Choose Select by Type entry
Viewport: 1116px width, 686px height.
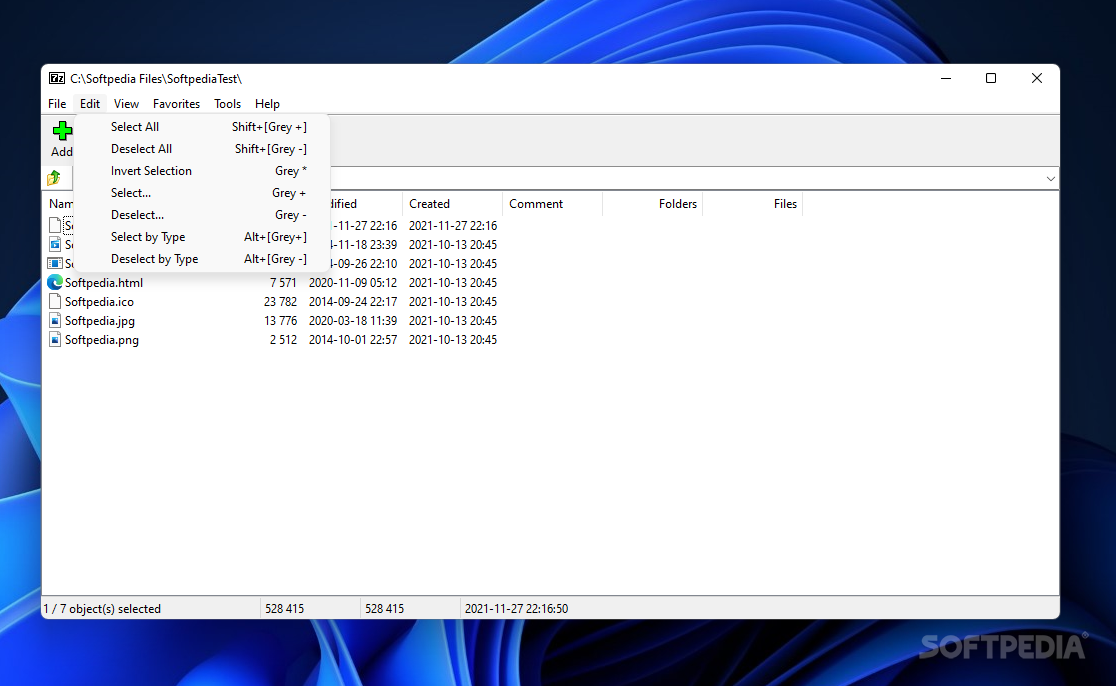[x=202, y=237]
